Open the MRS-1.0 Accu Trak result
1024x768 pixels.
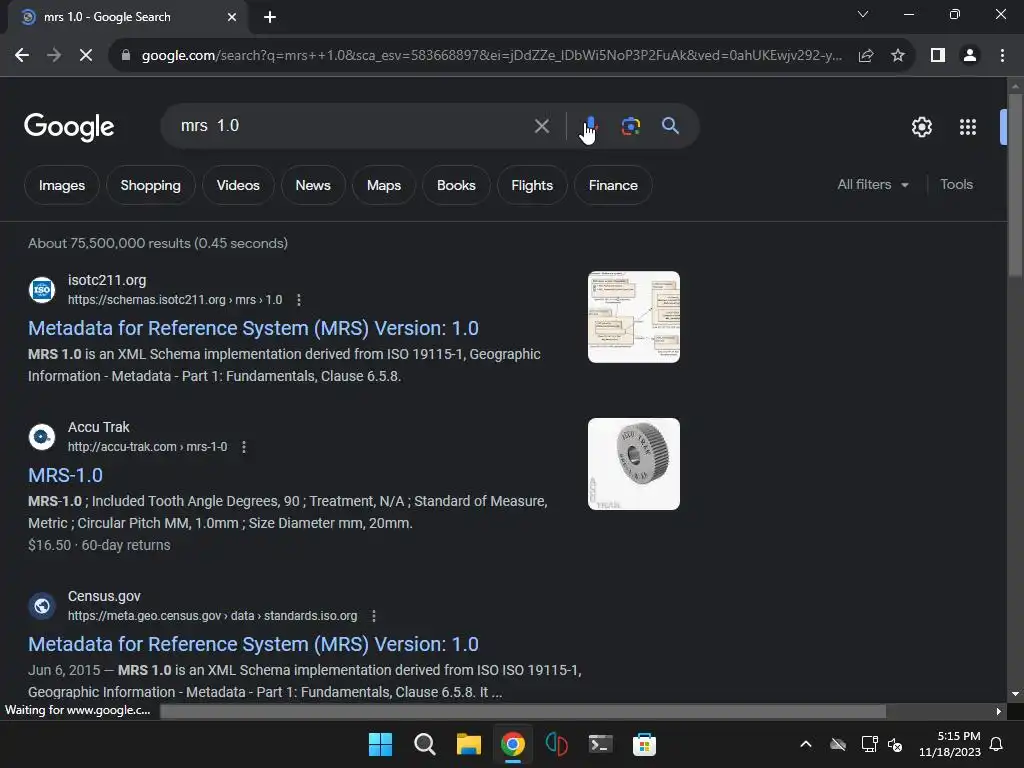[65, 475]
